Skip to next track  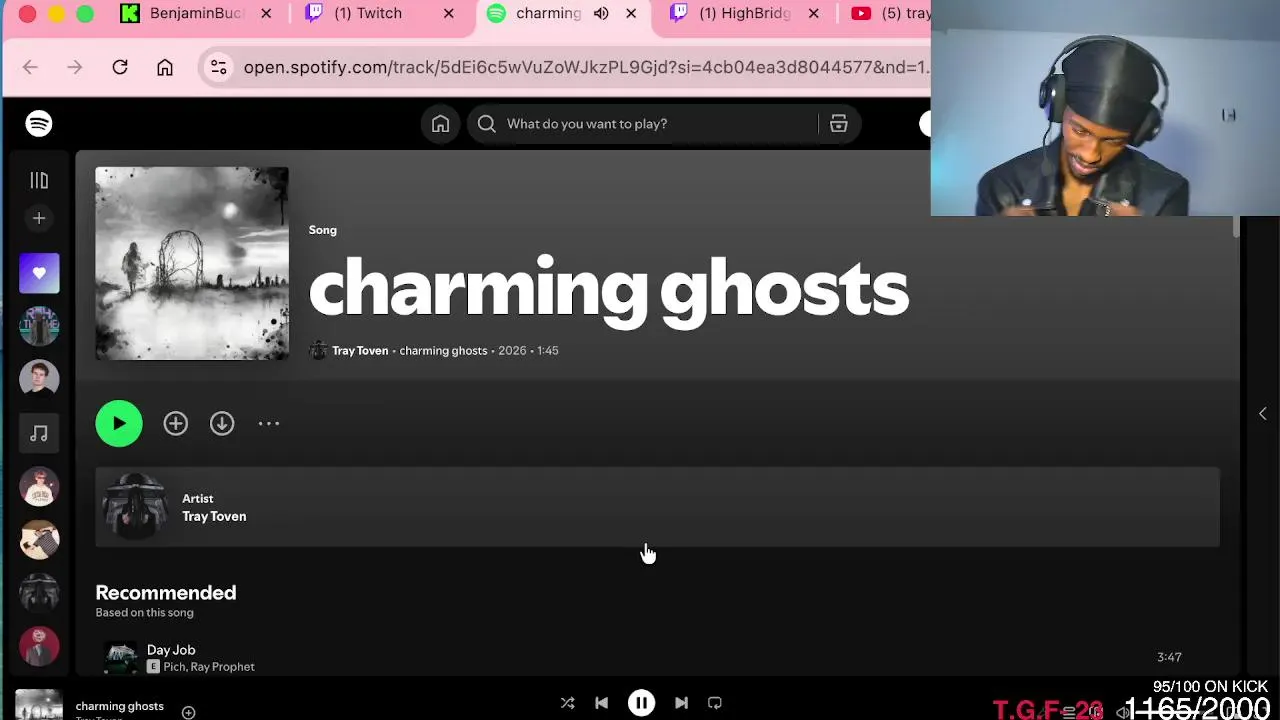[681, 703]
